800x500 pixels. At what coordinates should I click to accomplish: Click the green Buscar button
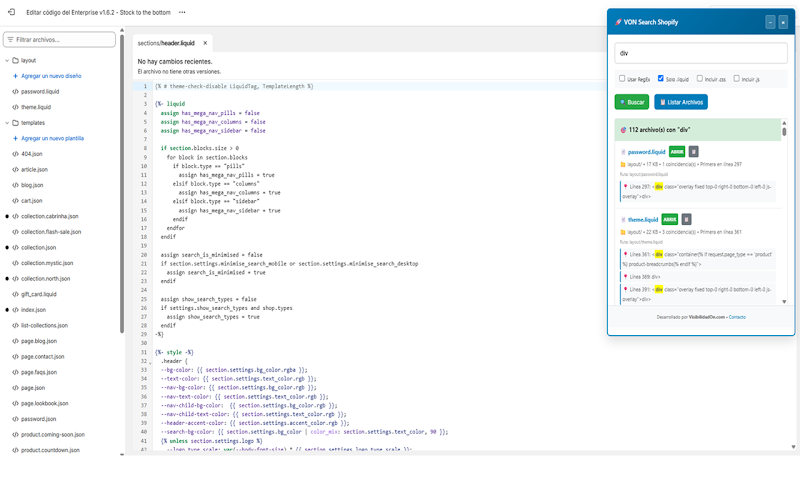pos(632,102)
